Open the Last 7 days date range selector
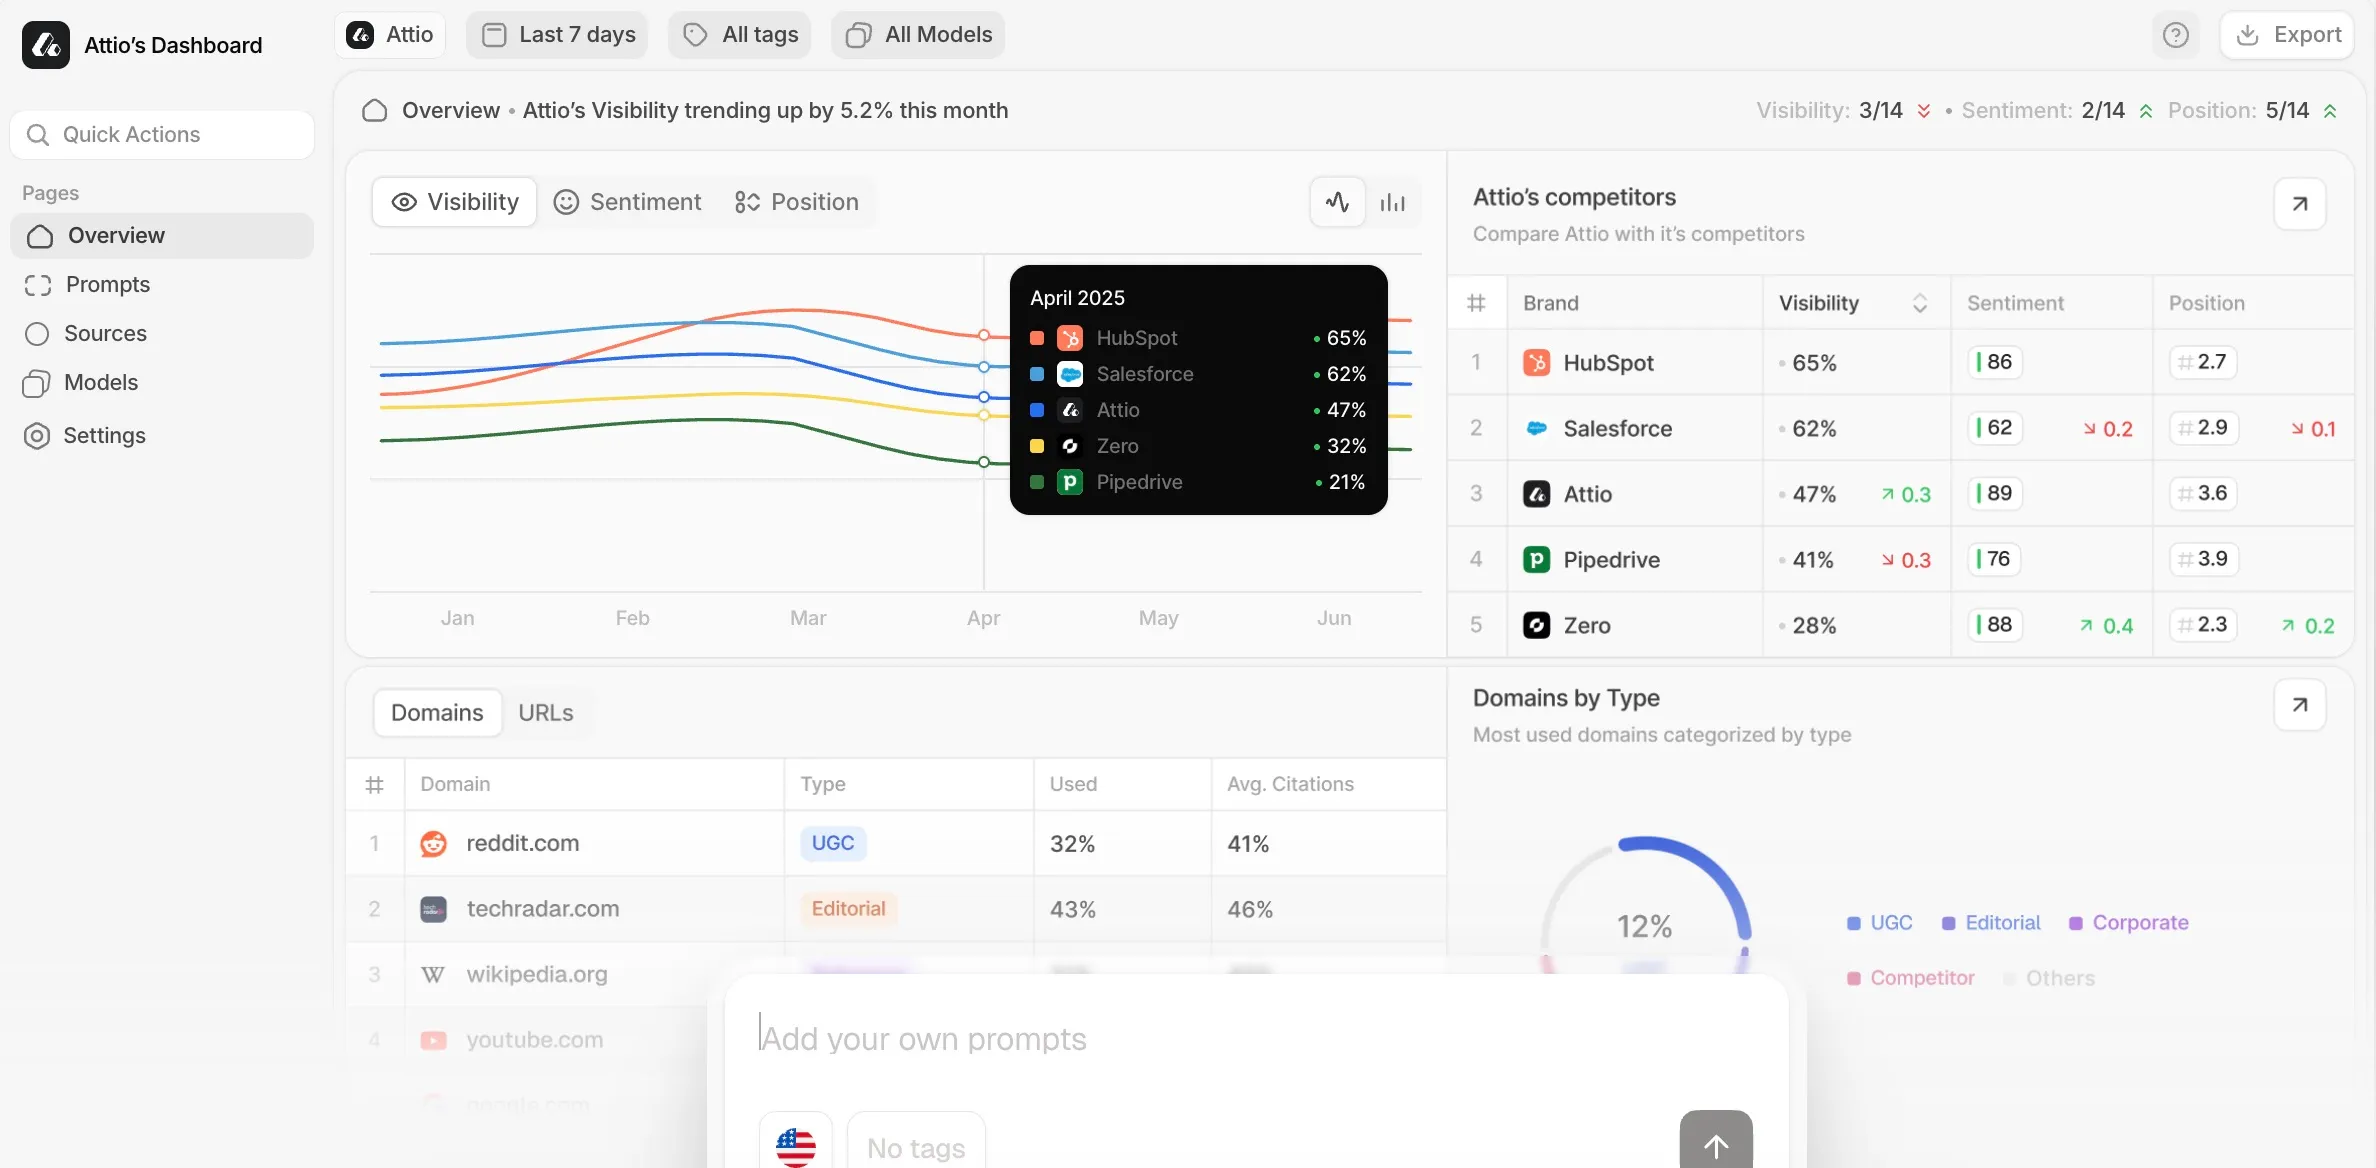 coord(556,34)
